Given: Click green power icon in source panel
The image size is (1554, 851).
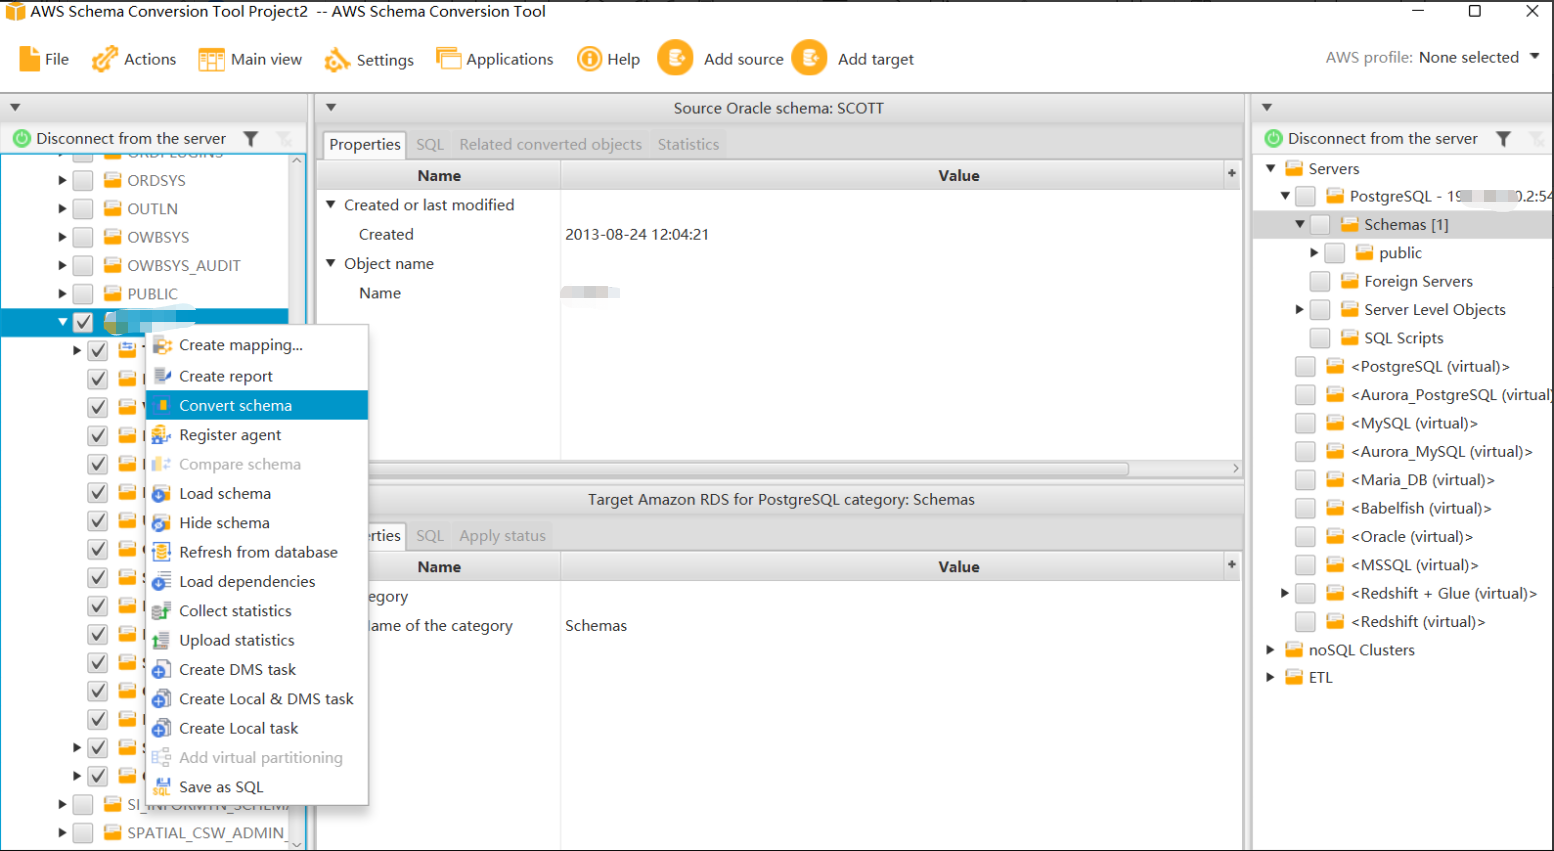Looking at the screenshot, I should tap(21, 139).
